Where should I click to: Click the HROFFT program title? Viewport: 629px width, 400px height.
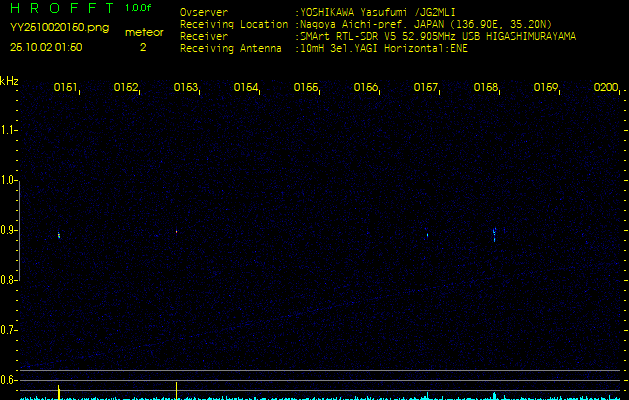tap(62, 8)
